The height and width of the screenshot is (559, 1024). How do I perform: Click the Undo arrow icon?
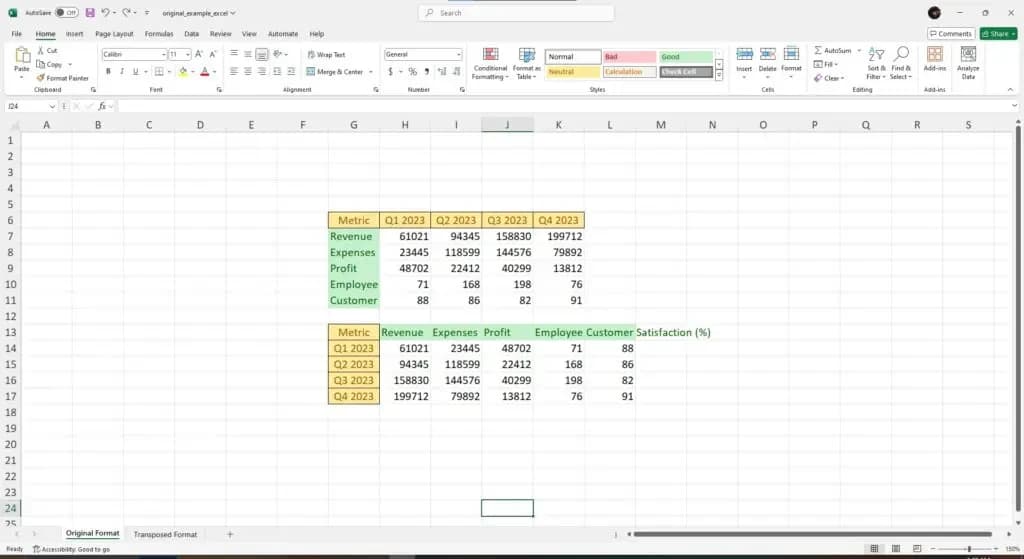[x=105, y=12]
